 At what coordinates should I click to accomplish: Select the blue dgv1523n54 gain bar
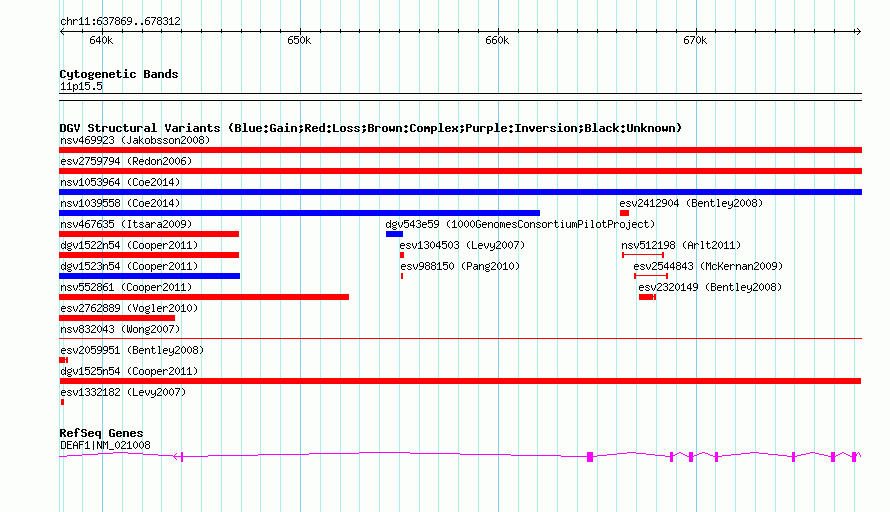pos(149,276)
